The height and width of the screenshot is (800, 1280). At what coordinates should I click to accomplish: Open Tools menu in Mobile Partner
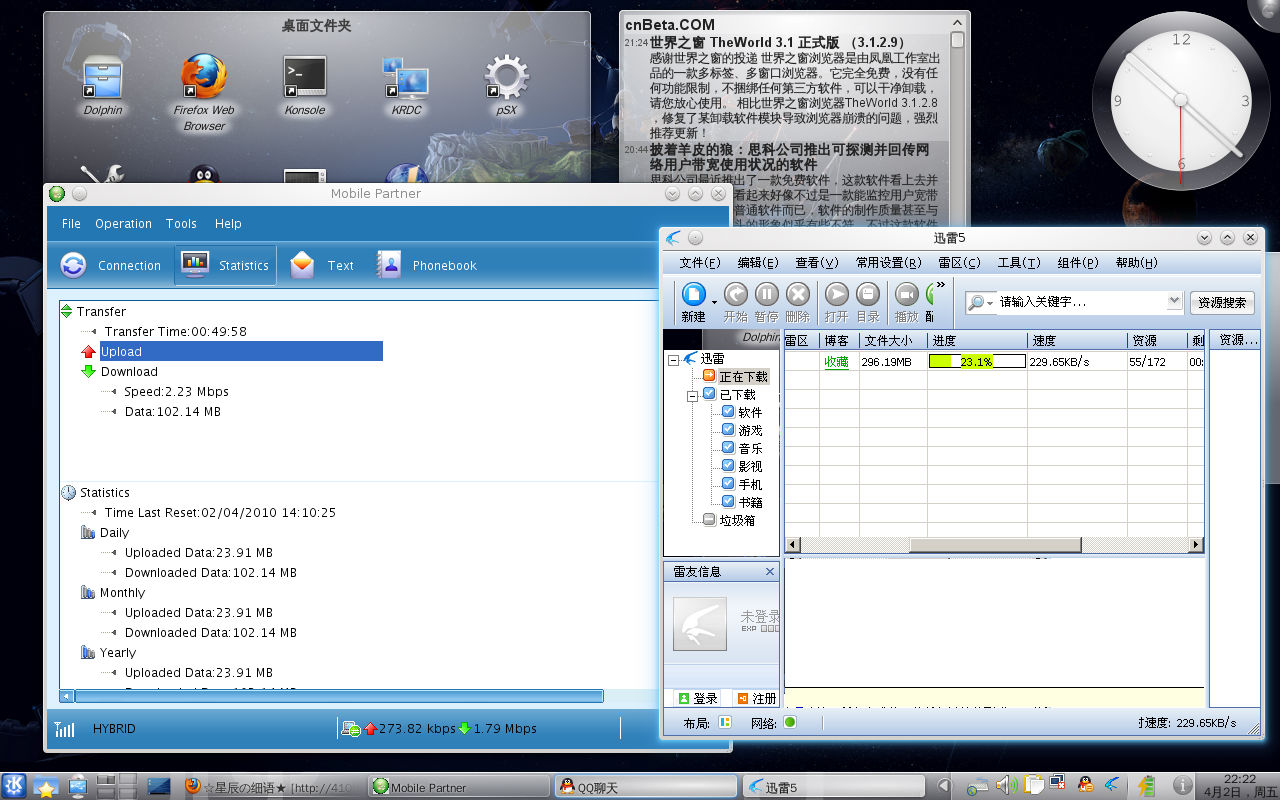[181, 223]
